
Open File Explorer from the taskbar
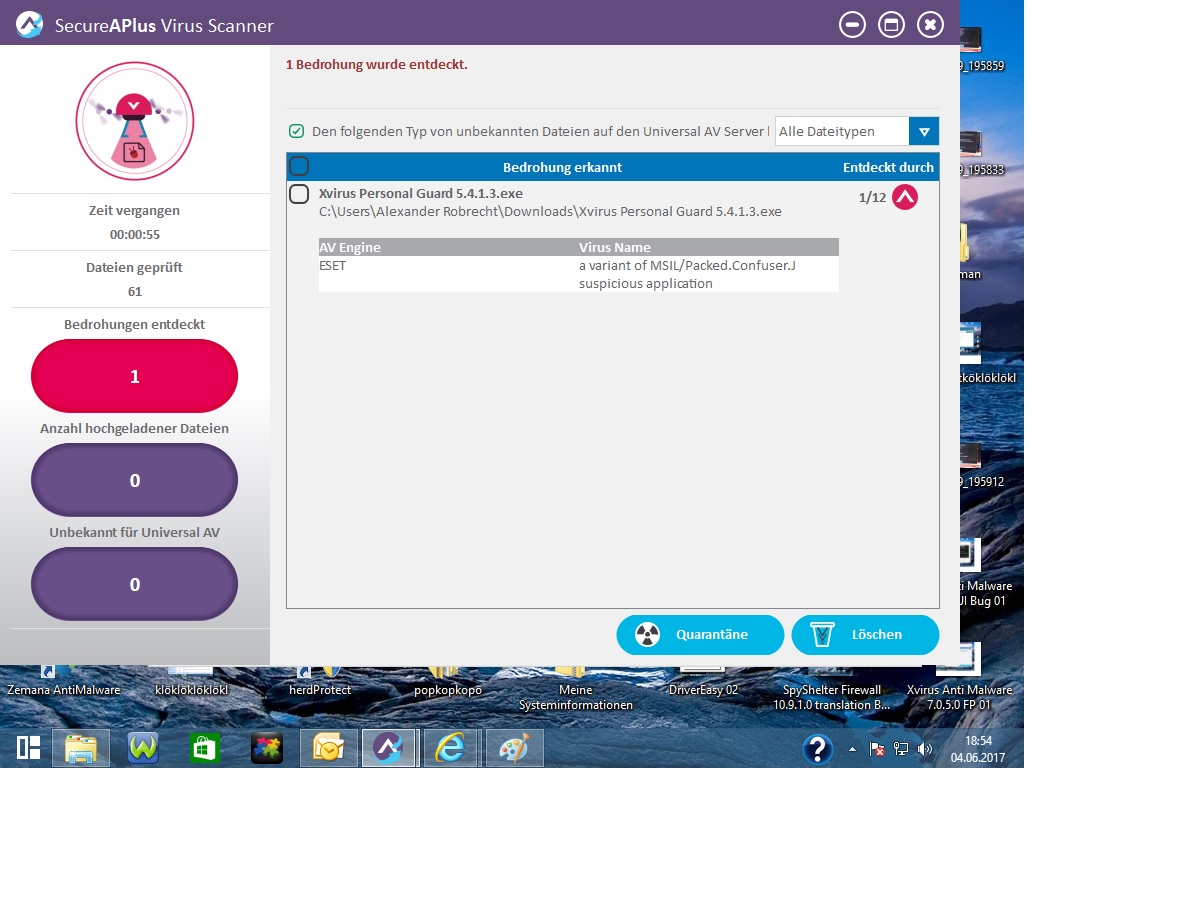81,749
